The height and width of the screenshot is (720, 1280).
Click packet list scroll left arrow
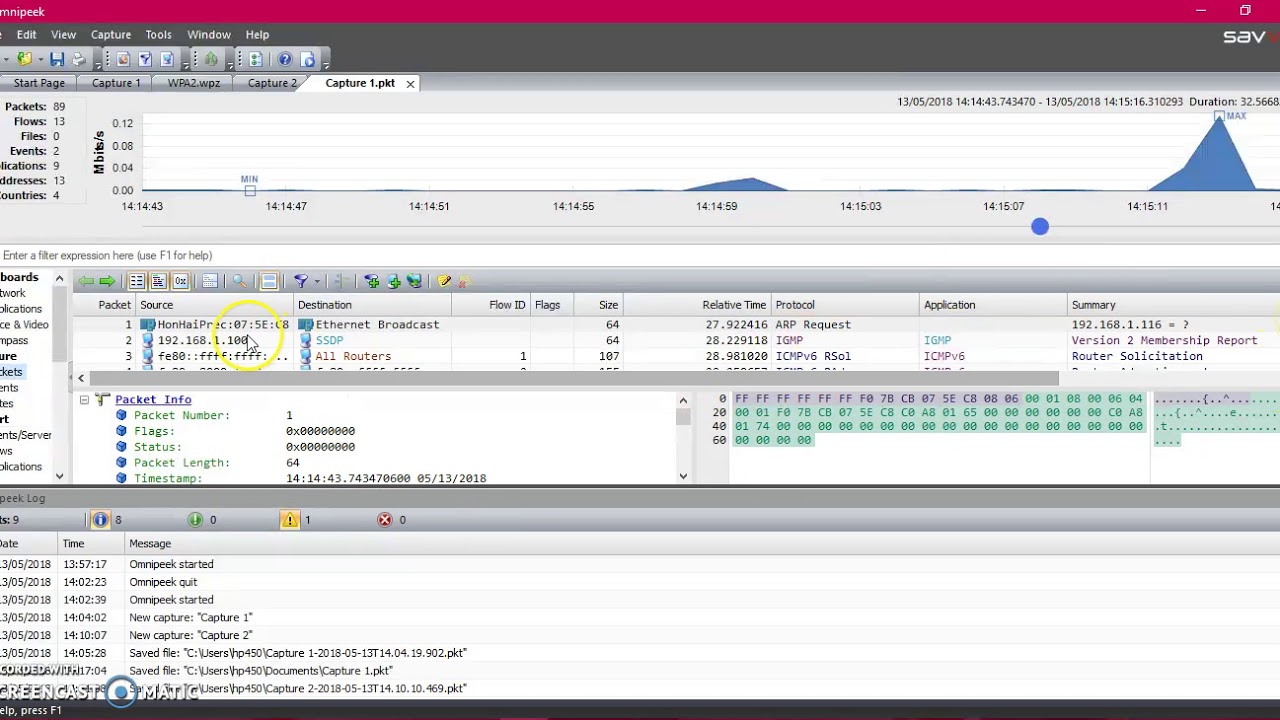coord(81,378)
